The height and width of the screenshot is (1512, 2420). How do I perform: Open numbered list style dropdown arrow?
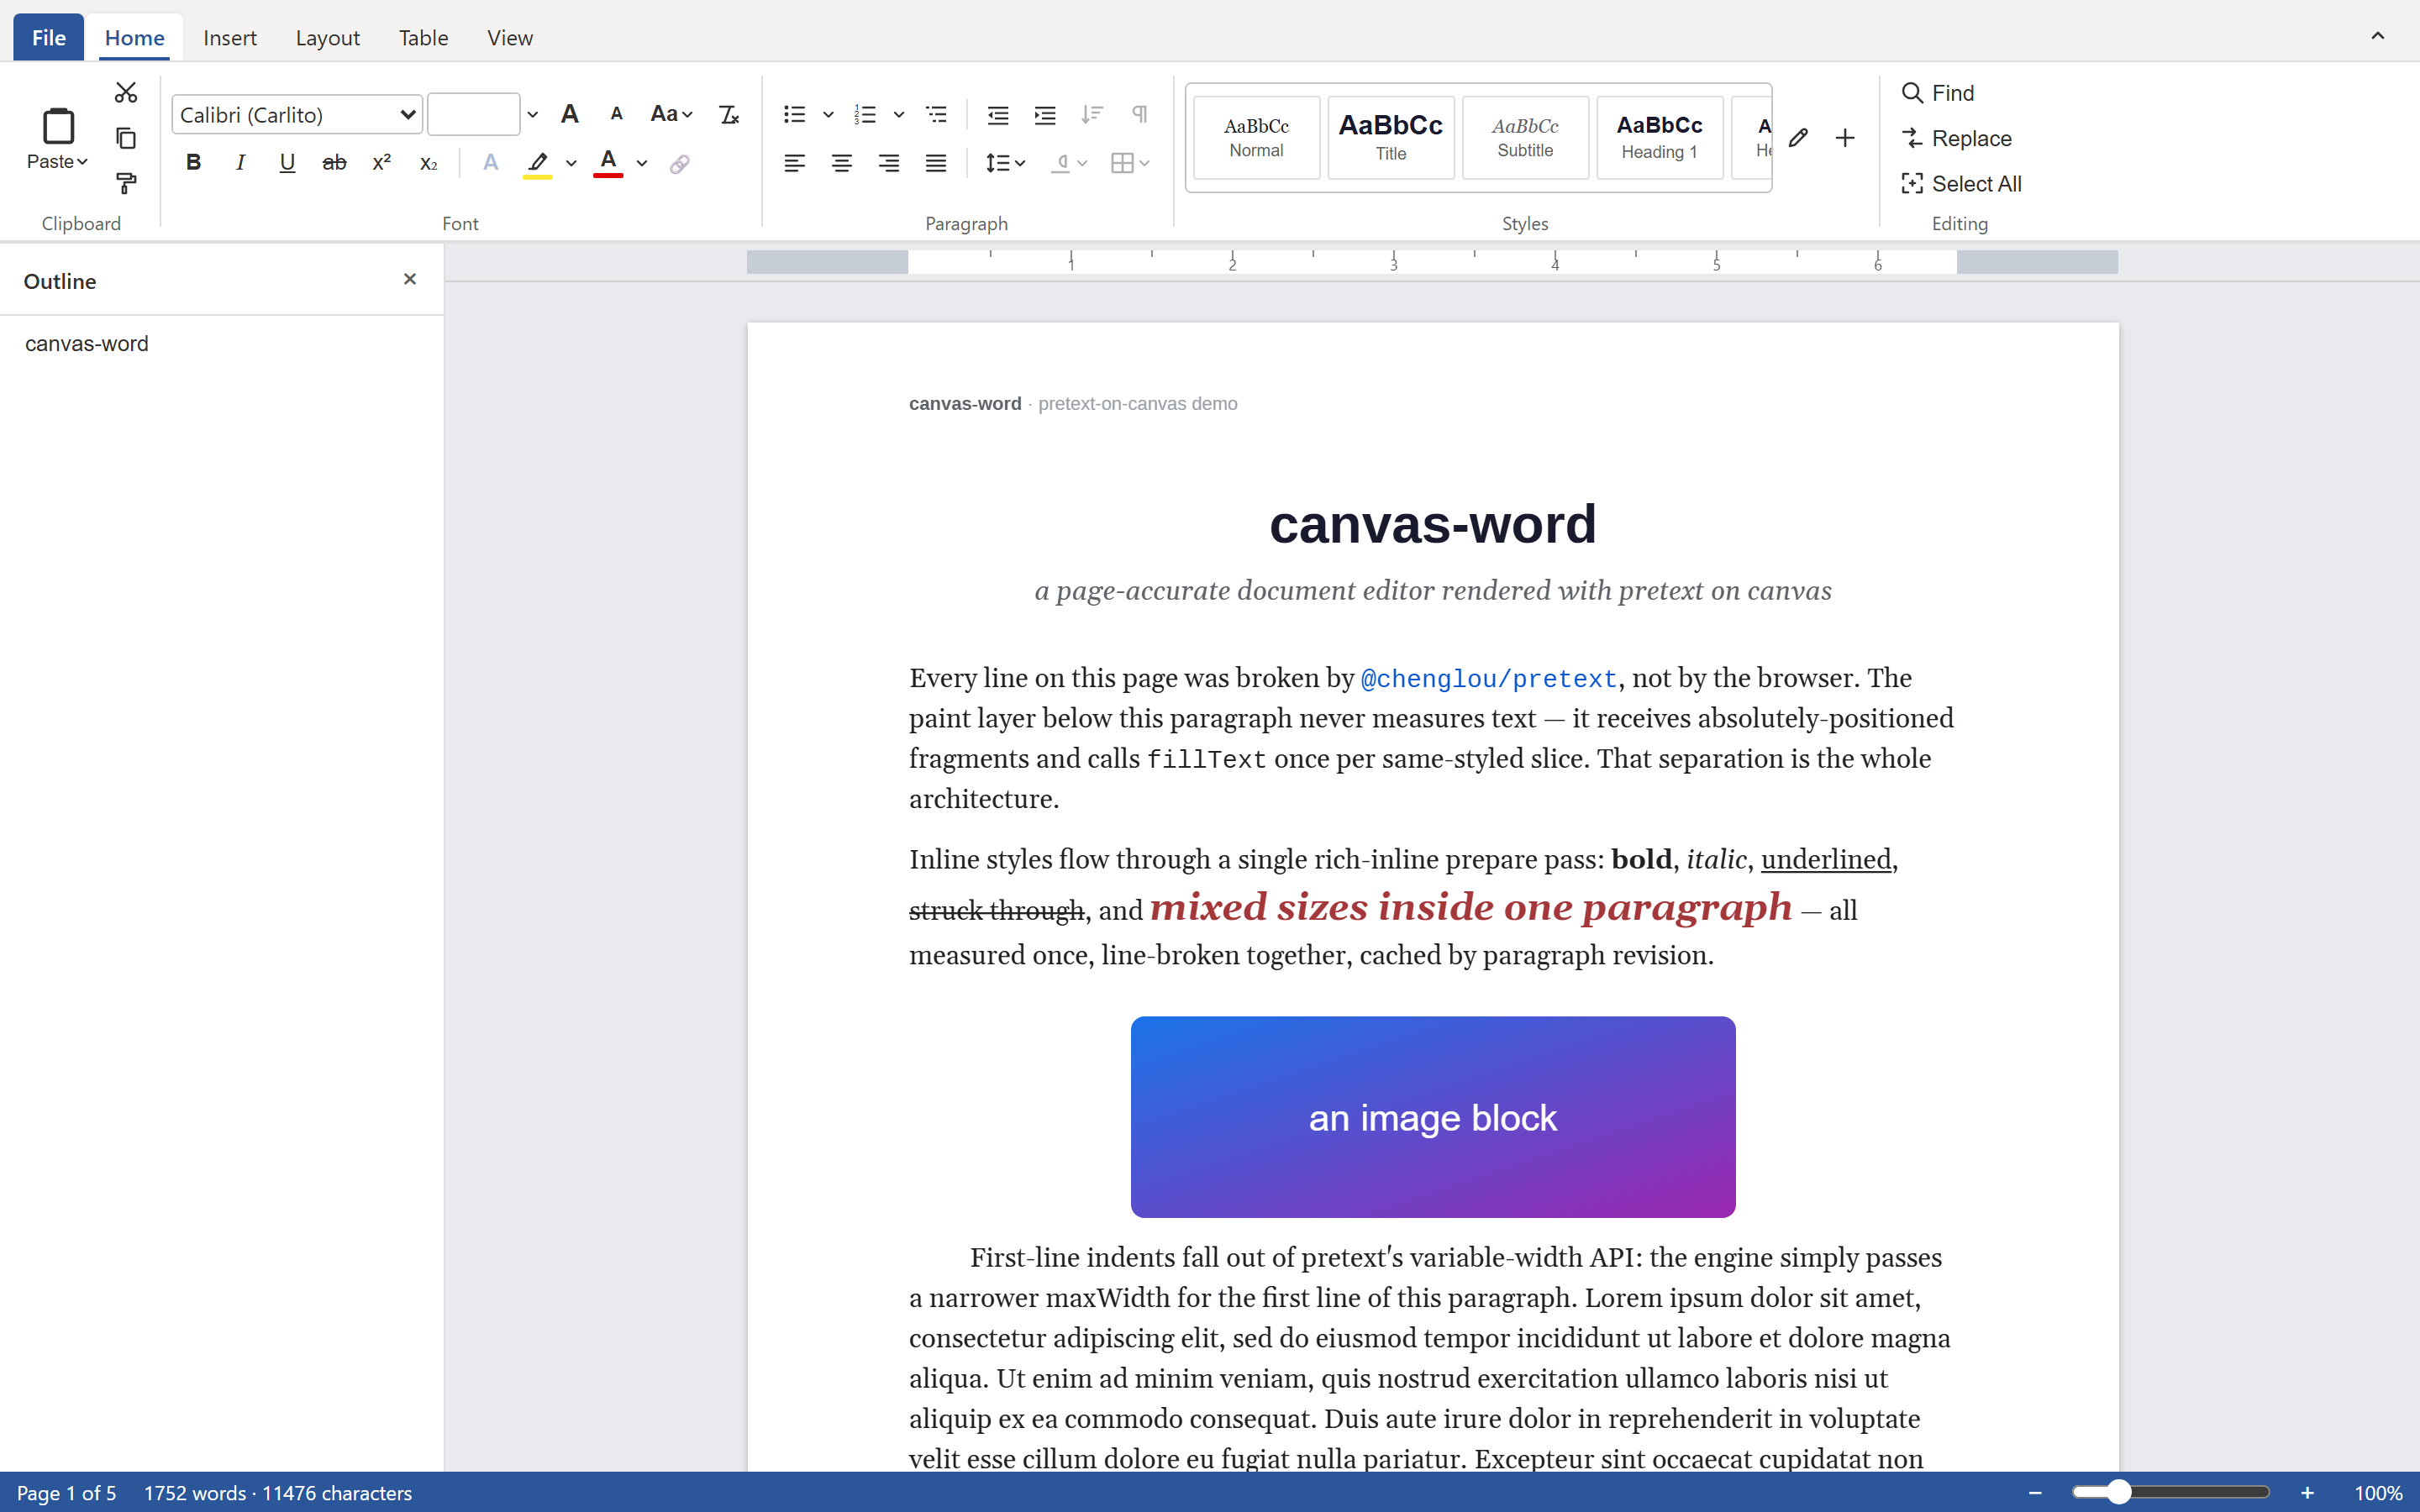(899, 114)
